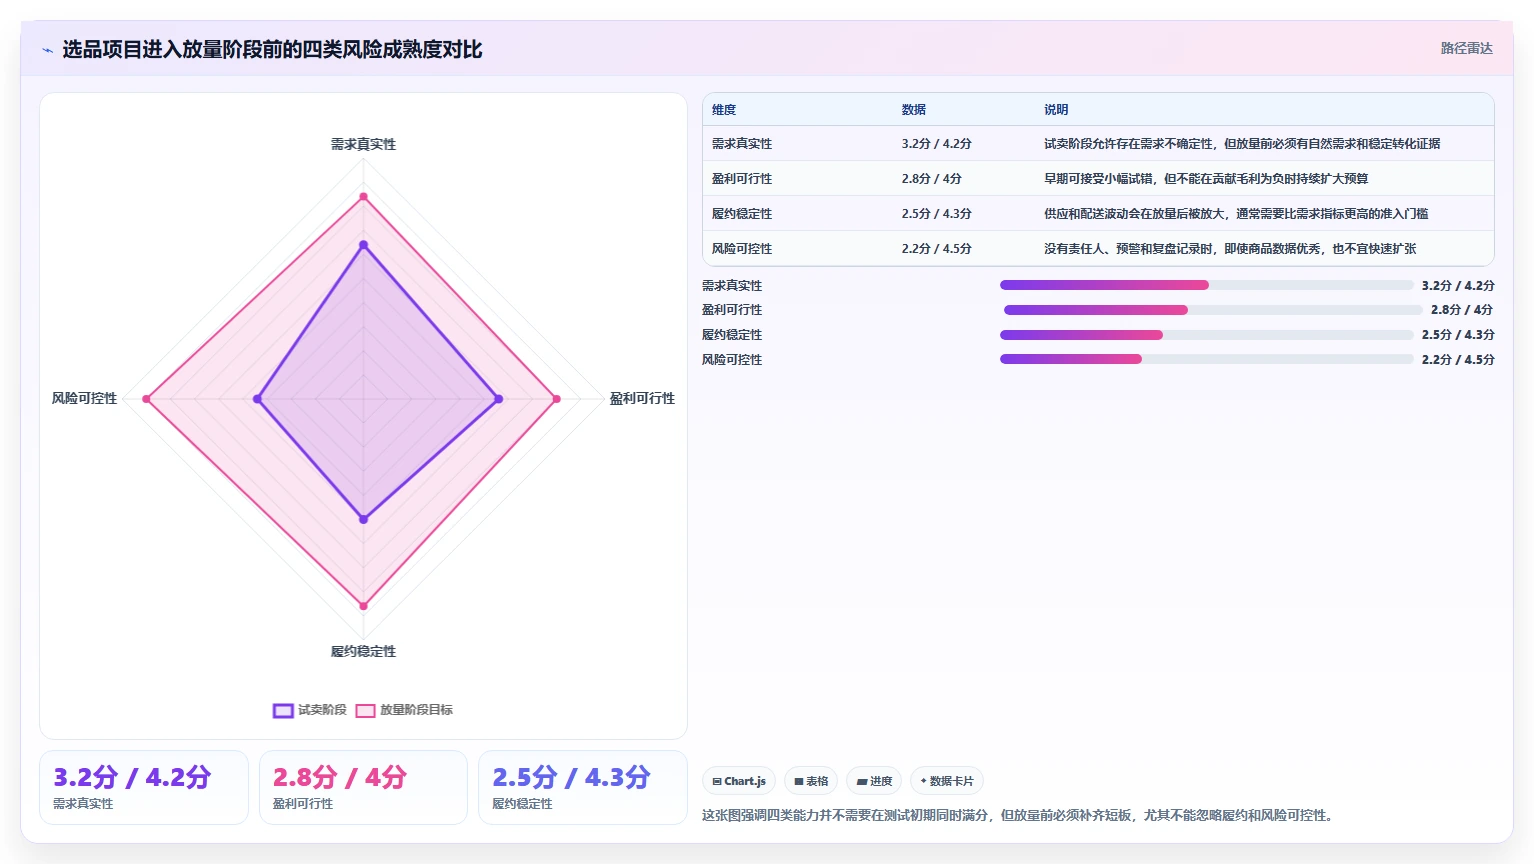Click table cell 盈利可行性
Viewport: 1534px width, 864px height.
click(x=742, y=179)
